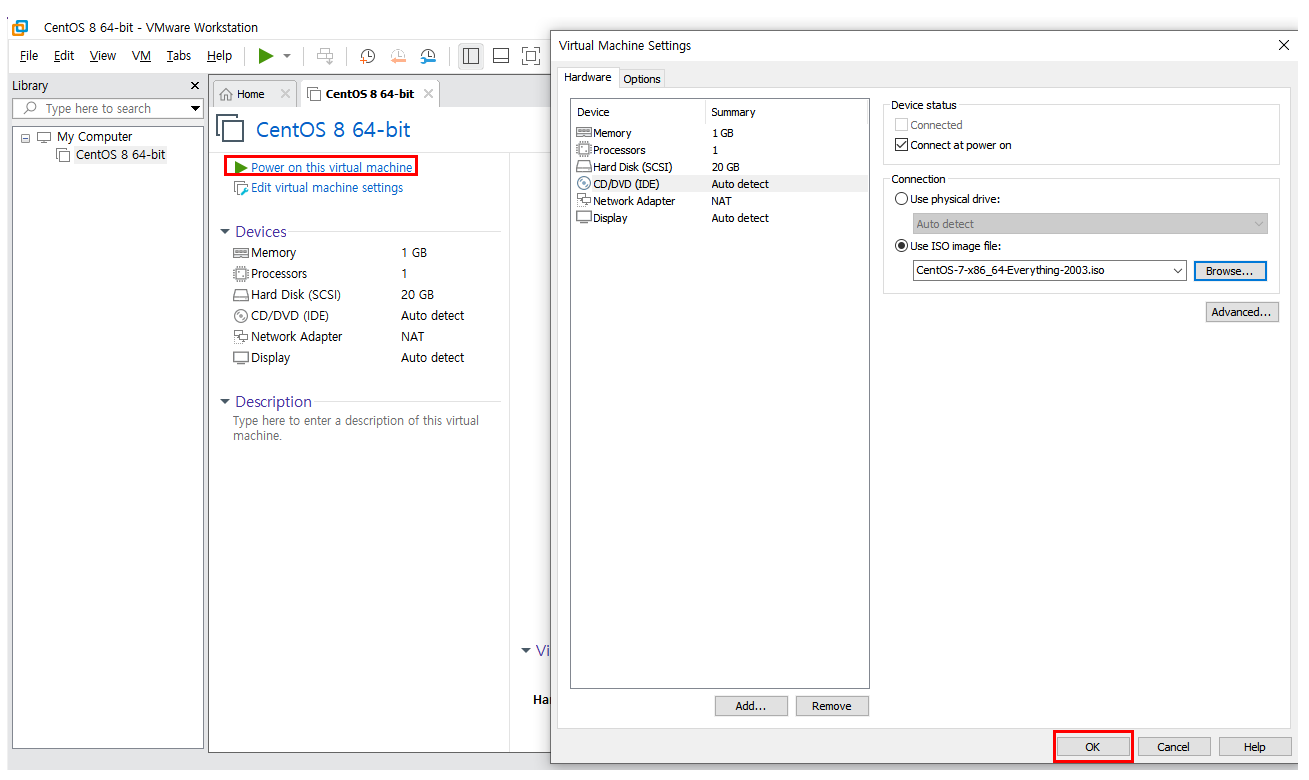
Task: Select Use ISO image file radio button
Action: point(902,246)
